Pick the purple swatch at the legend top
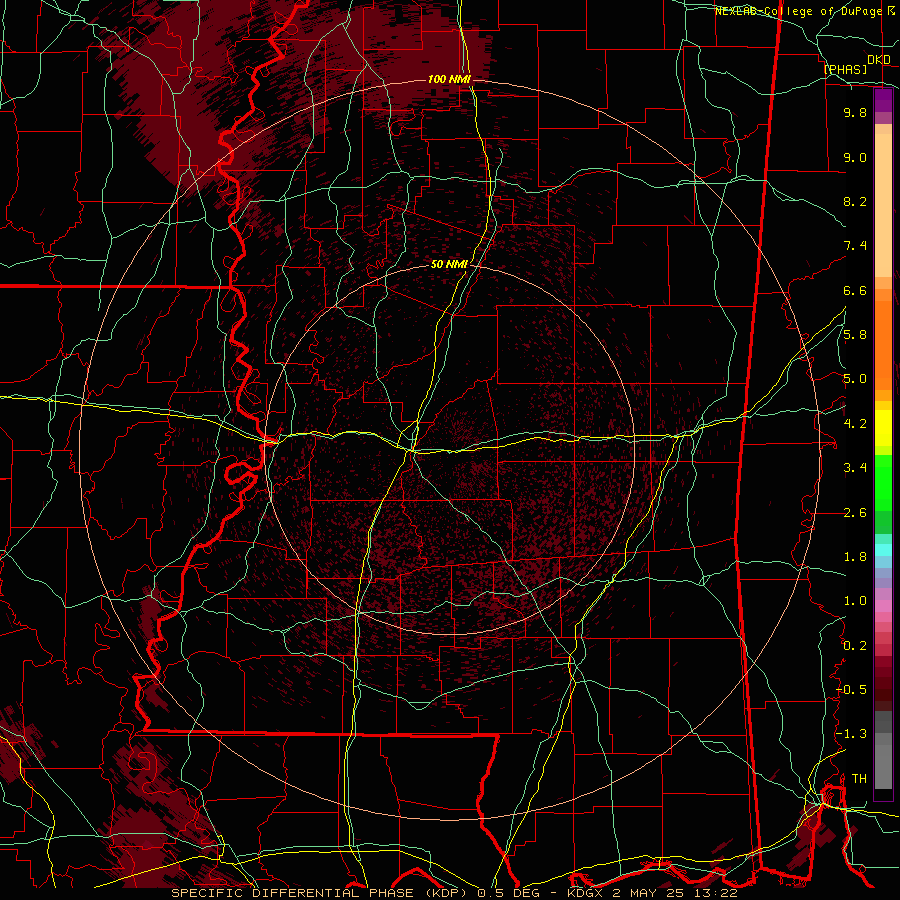 tap(883, 100)
